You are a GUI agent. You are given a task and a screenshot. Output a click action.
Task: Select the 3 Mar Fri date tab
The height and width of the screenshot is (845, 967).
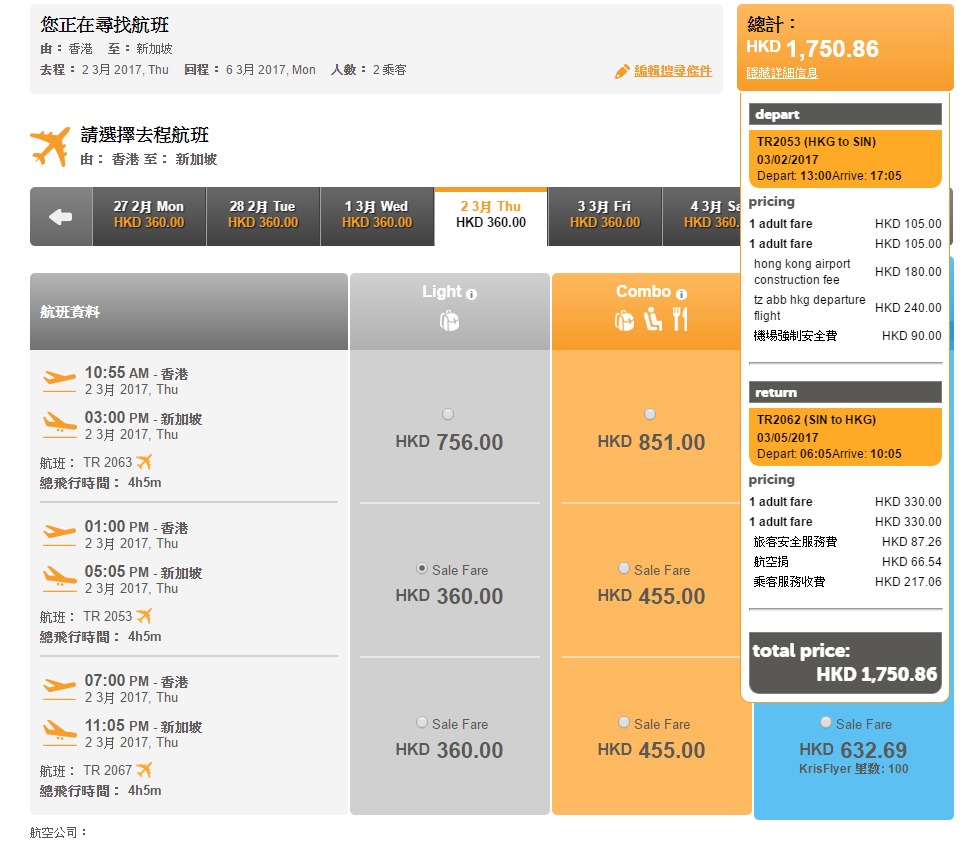[604, 215]
